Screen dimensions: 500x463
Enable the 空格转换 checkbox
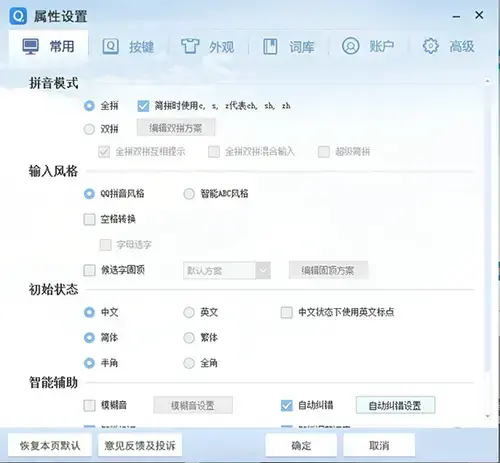(x=89, y=219)
